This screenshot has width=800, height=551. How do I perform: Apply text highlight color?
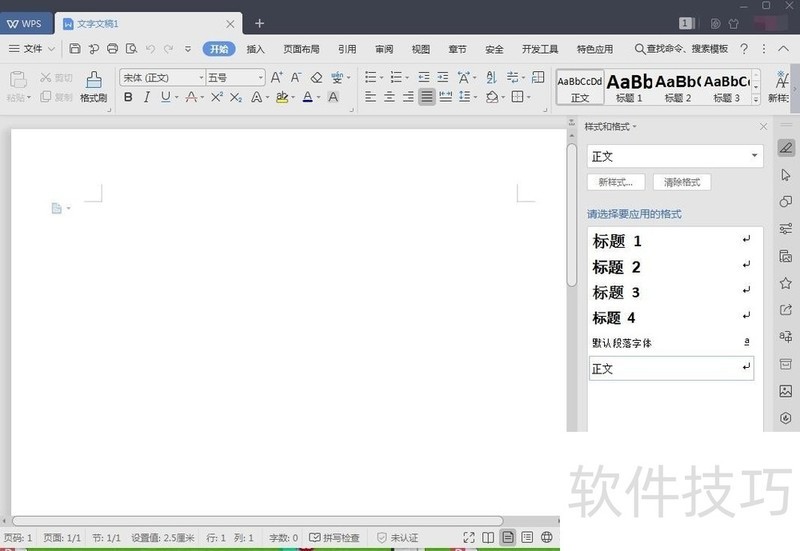pyautogui.click(x=282, y=97)
